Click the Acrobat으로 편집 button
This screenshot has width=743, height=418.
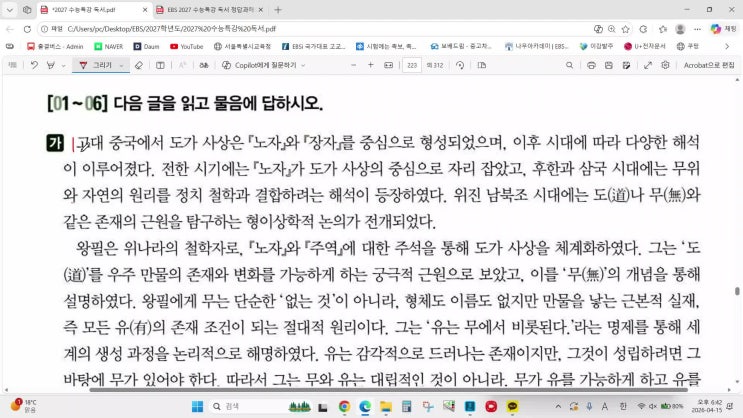coord(708,65)
